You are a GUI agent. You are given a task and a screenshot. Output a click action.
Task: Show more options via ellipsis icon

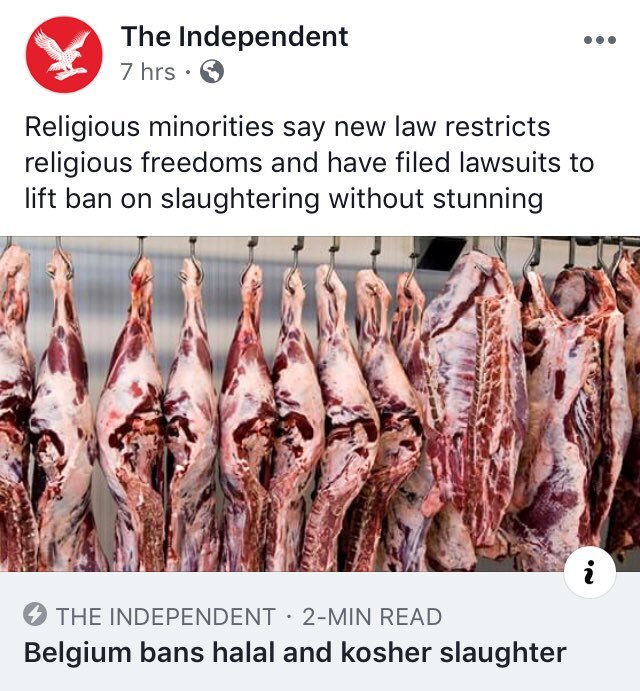[600, 40]
